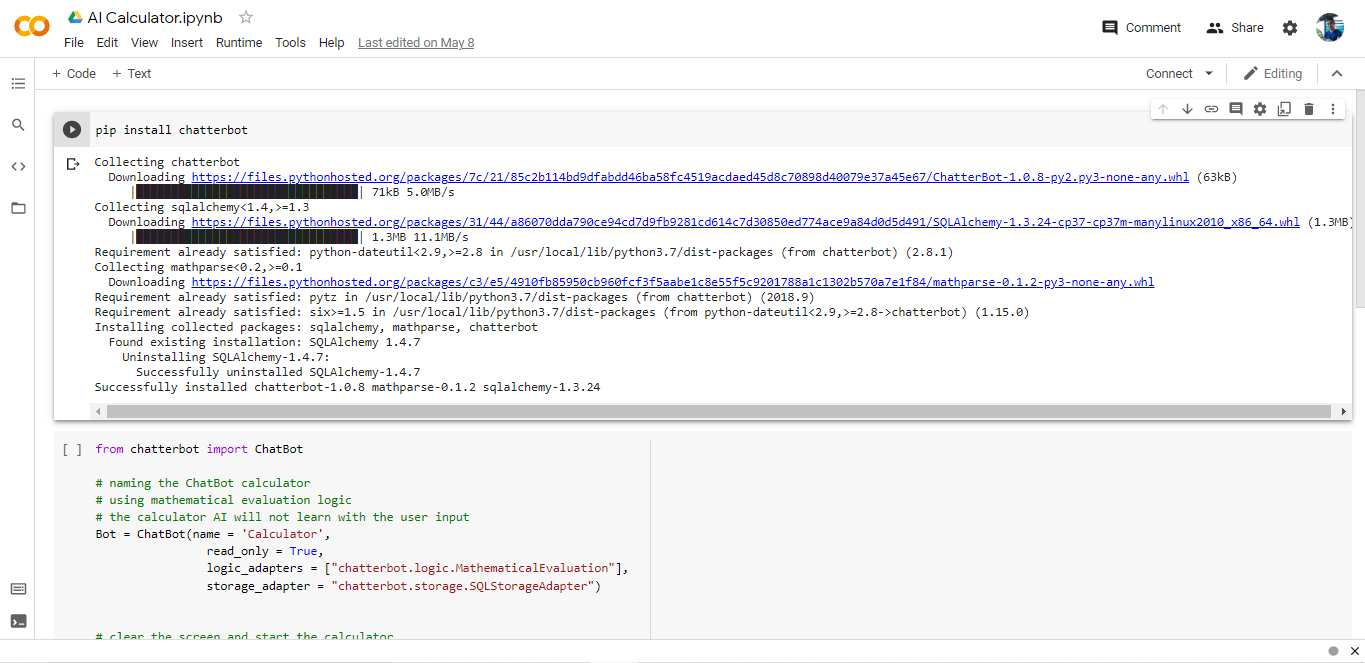This screenshot has width=1365, height=663.
Task: Run the pip install chatterbot cell
Action: point(72,129)
